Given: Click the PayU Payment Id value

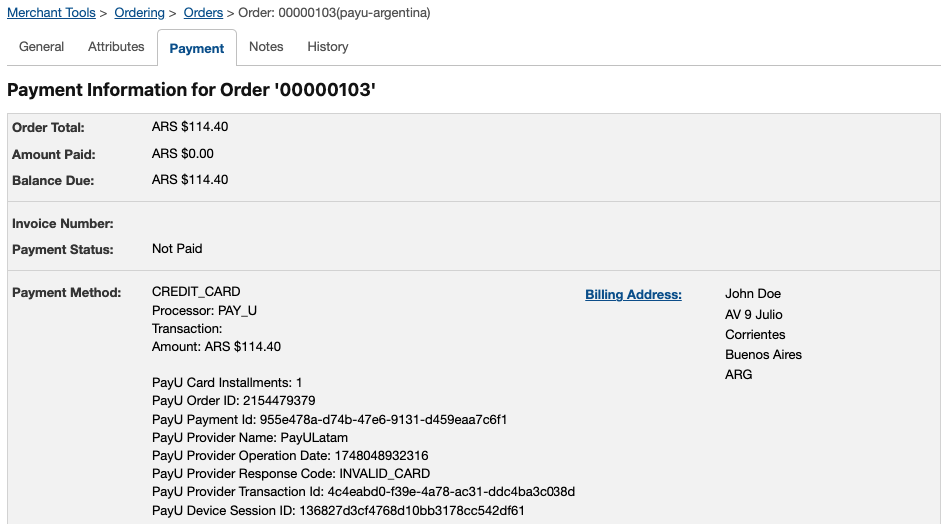Looking at the screenshot, I should pyautogui.click(x=384, y=420).
